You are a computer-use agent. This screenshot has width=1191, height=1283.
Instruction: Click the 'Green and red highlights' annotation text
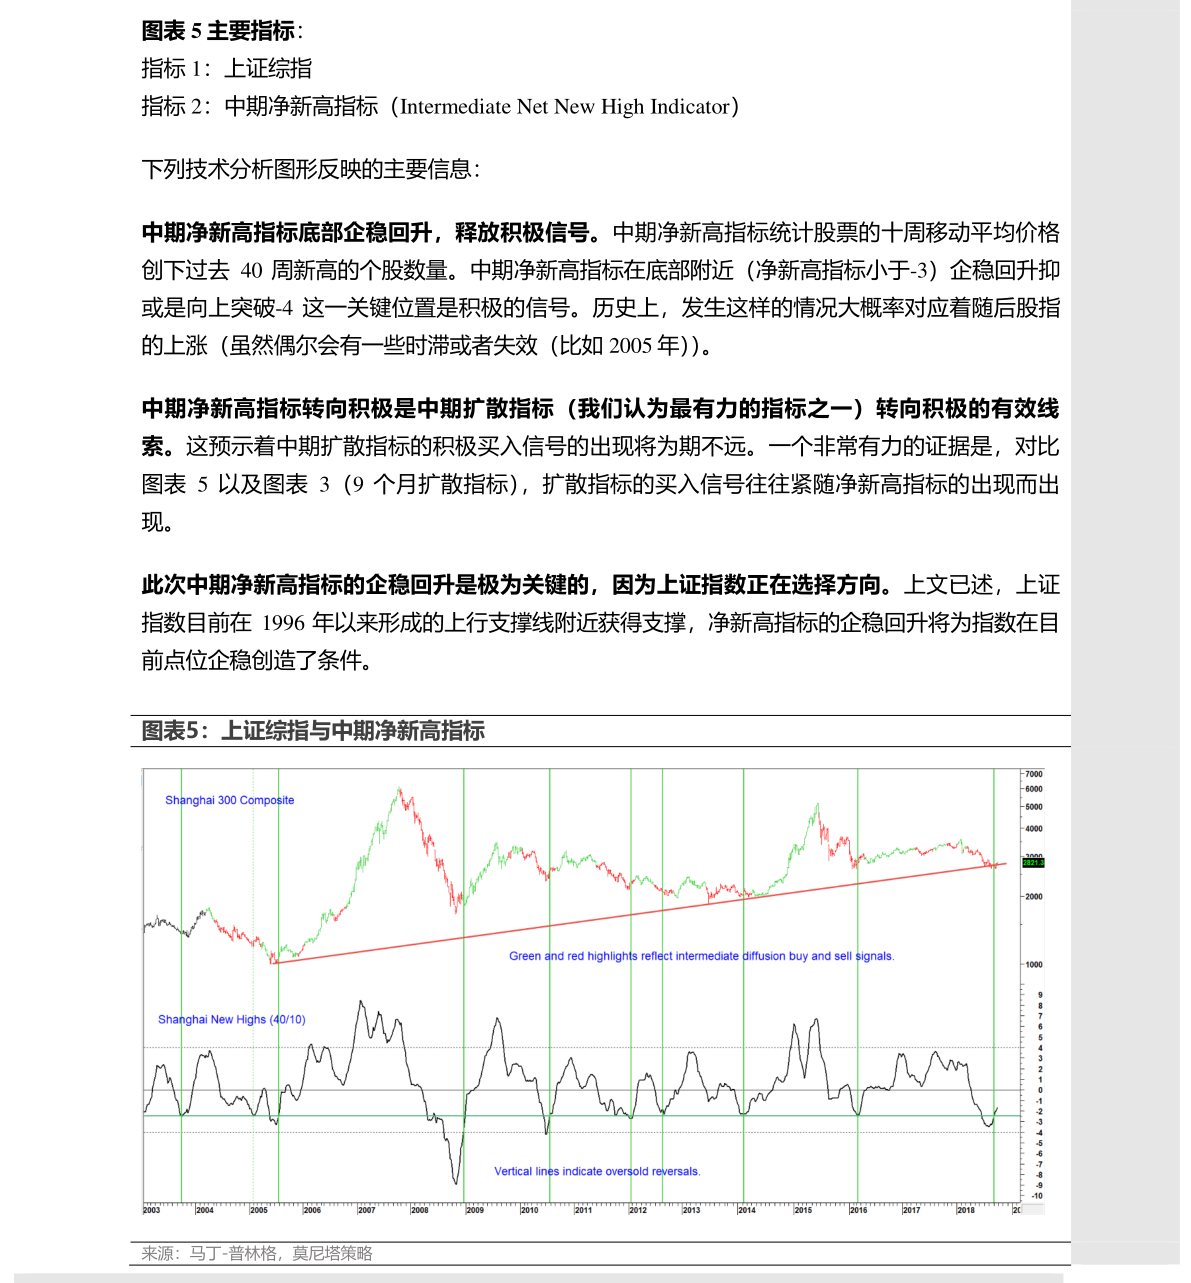pos(701,956)
